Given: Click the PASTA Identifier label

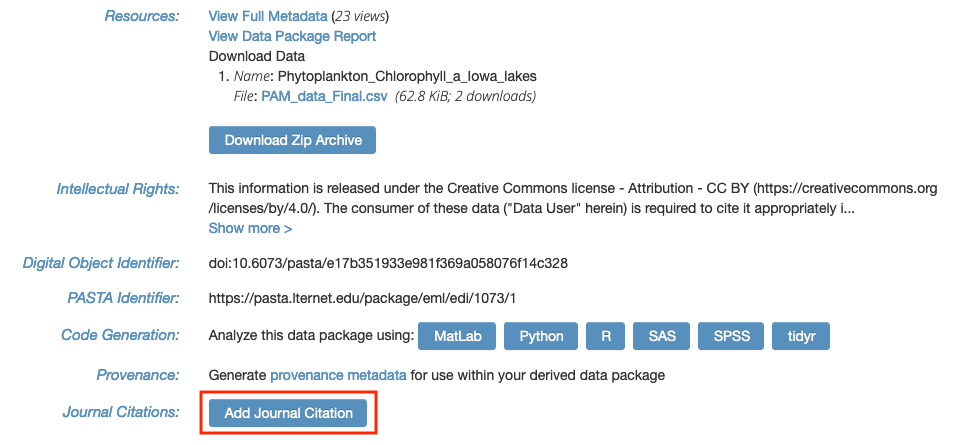Looking at the screenshot, I should coord(124,298).
